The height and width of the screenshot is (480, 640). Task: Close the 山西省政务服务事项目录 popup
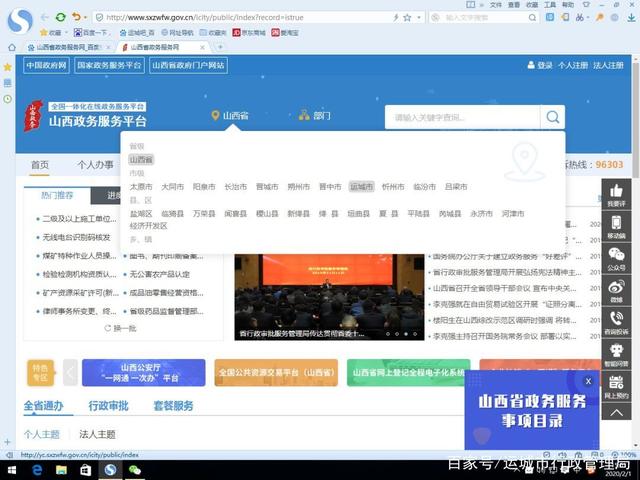click(588, 381)
